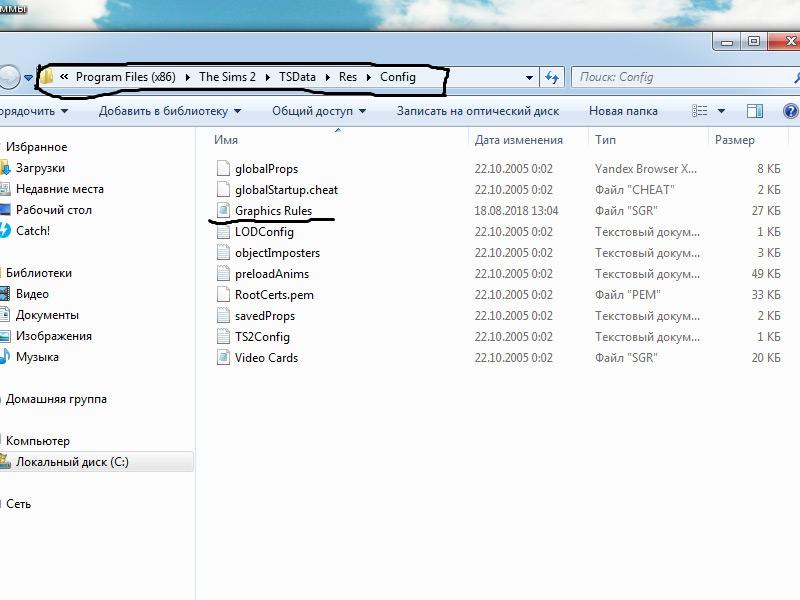Select Библиотеки in navigation pane
This screenshot has height=600, width=800.
(39, 273)
